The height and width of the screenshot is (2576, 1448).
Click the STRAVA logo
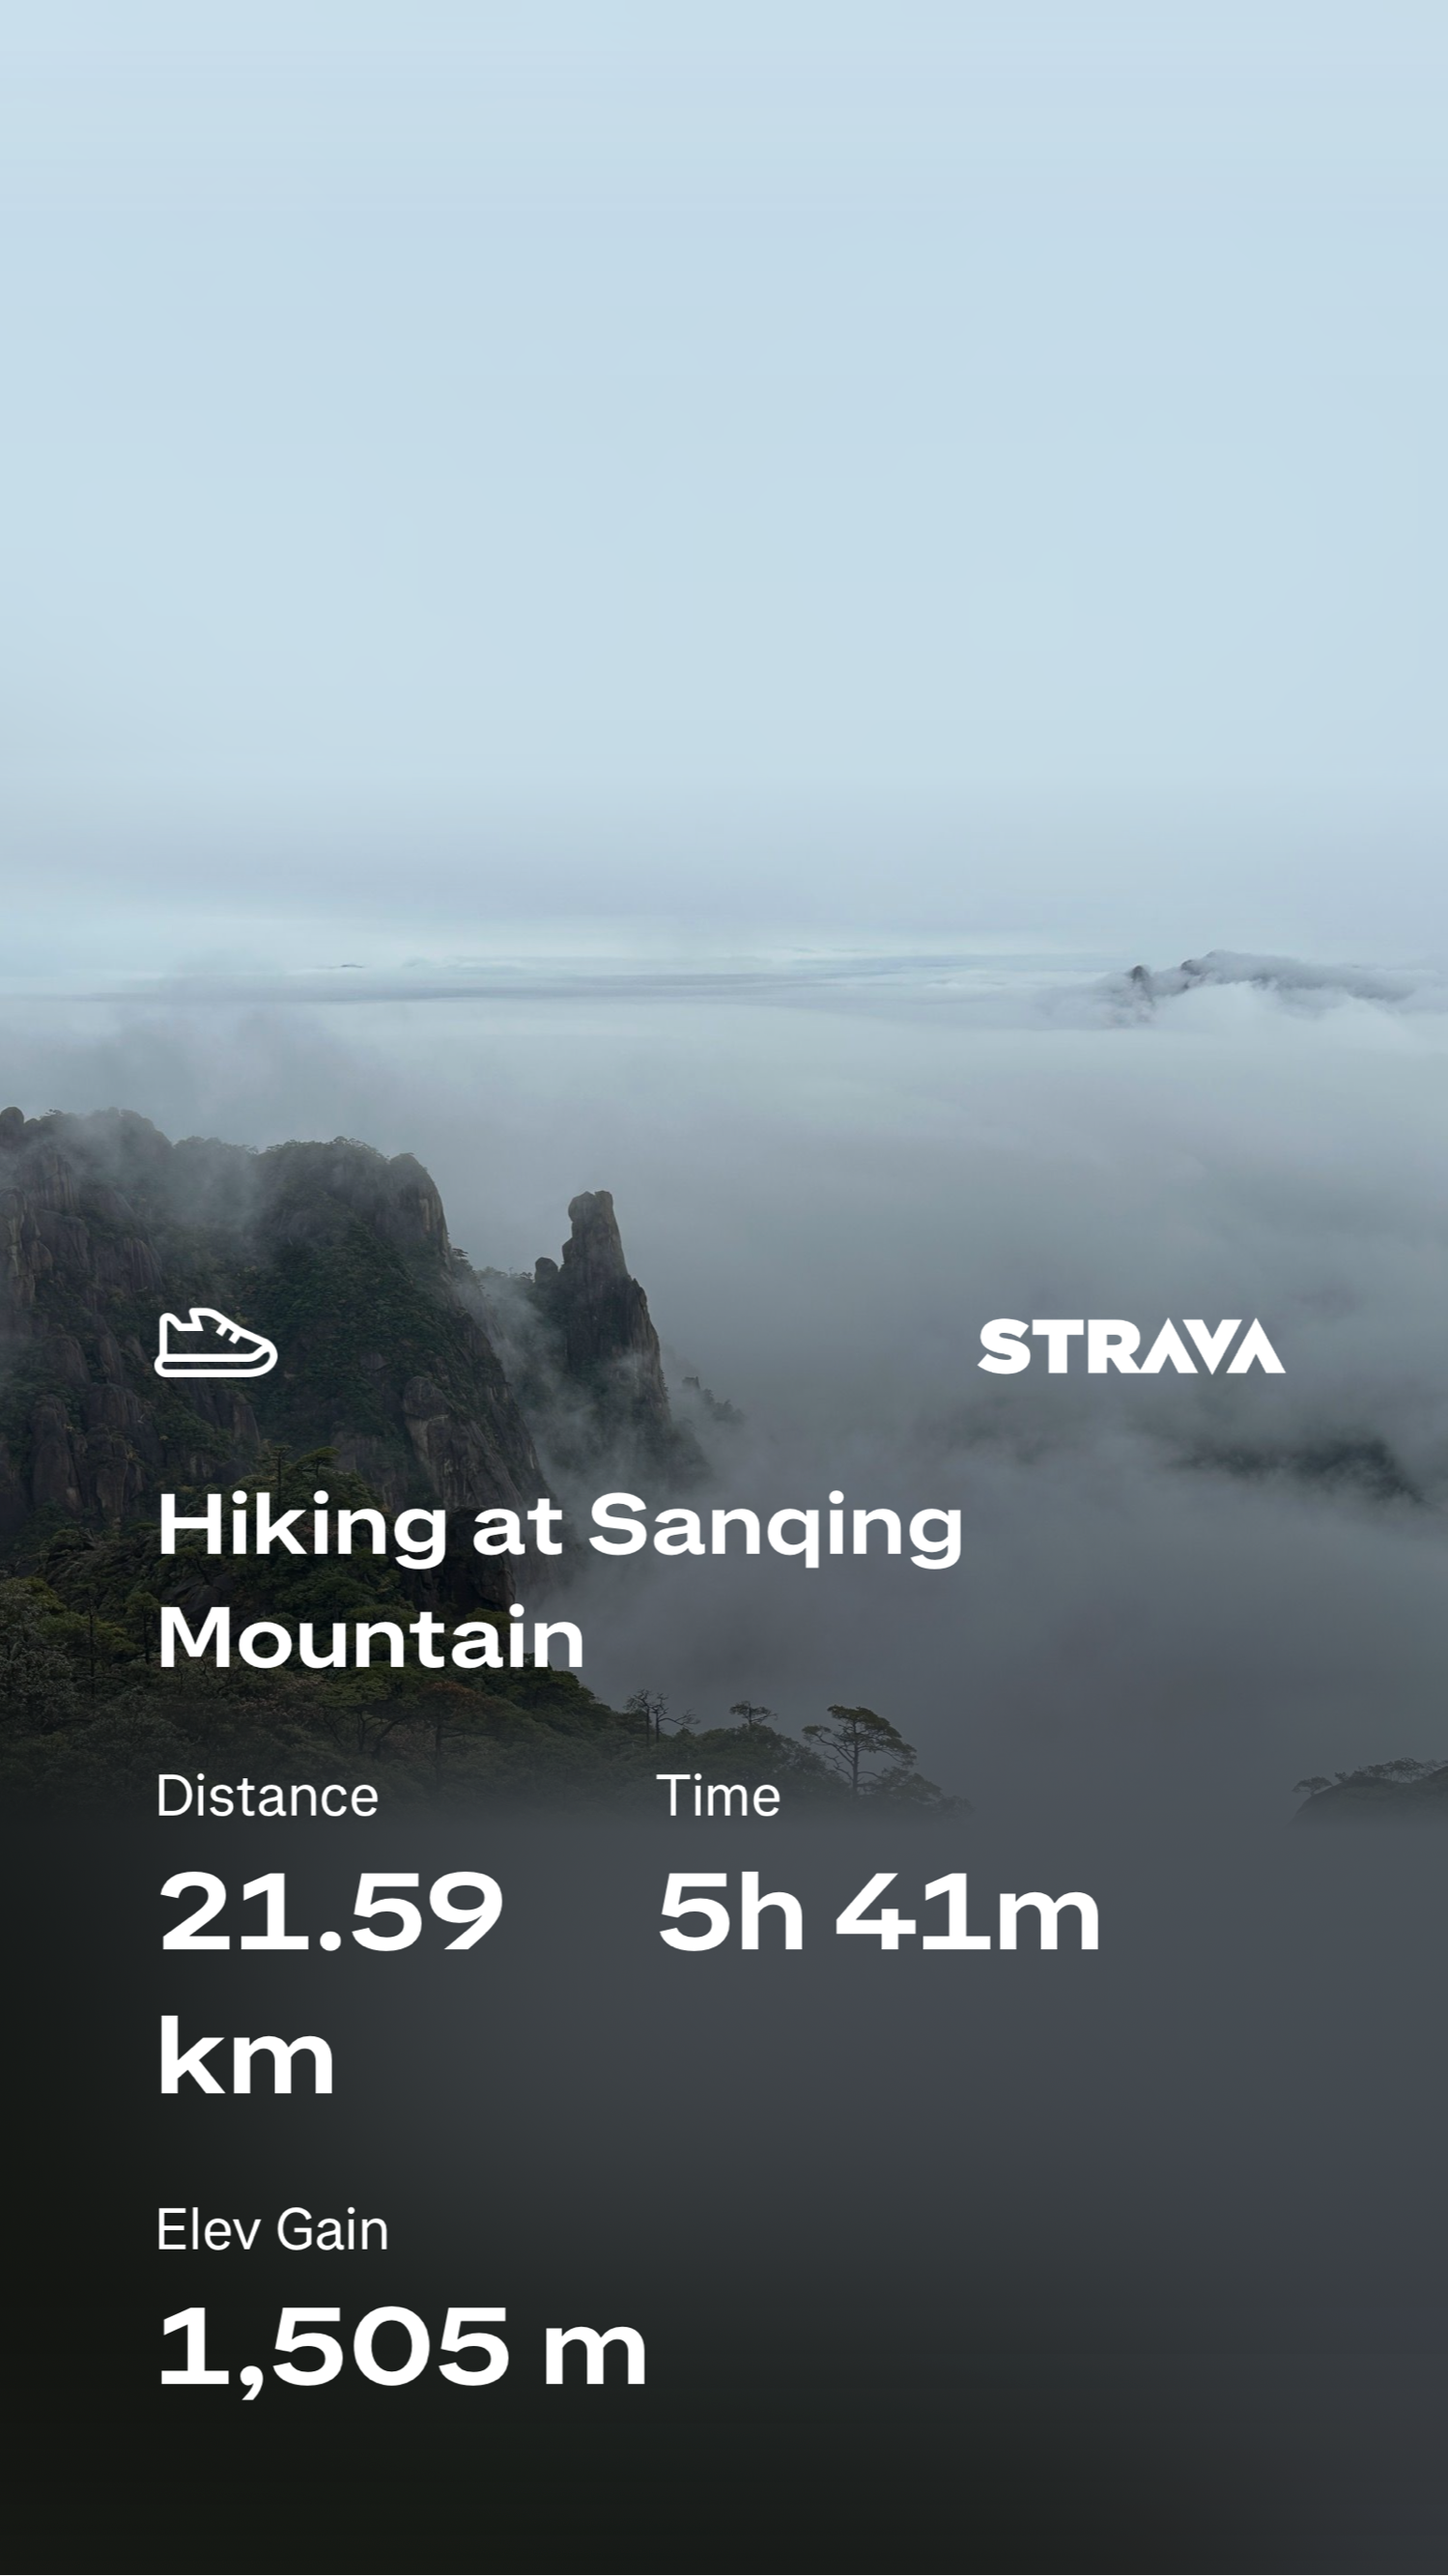click(1131, 1346)
